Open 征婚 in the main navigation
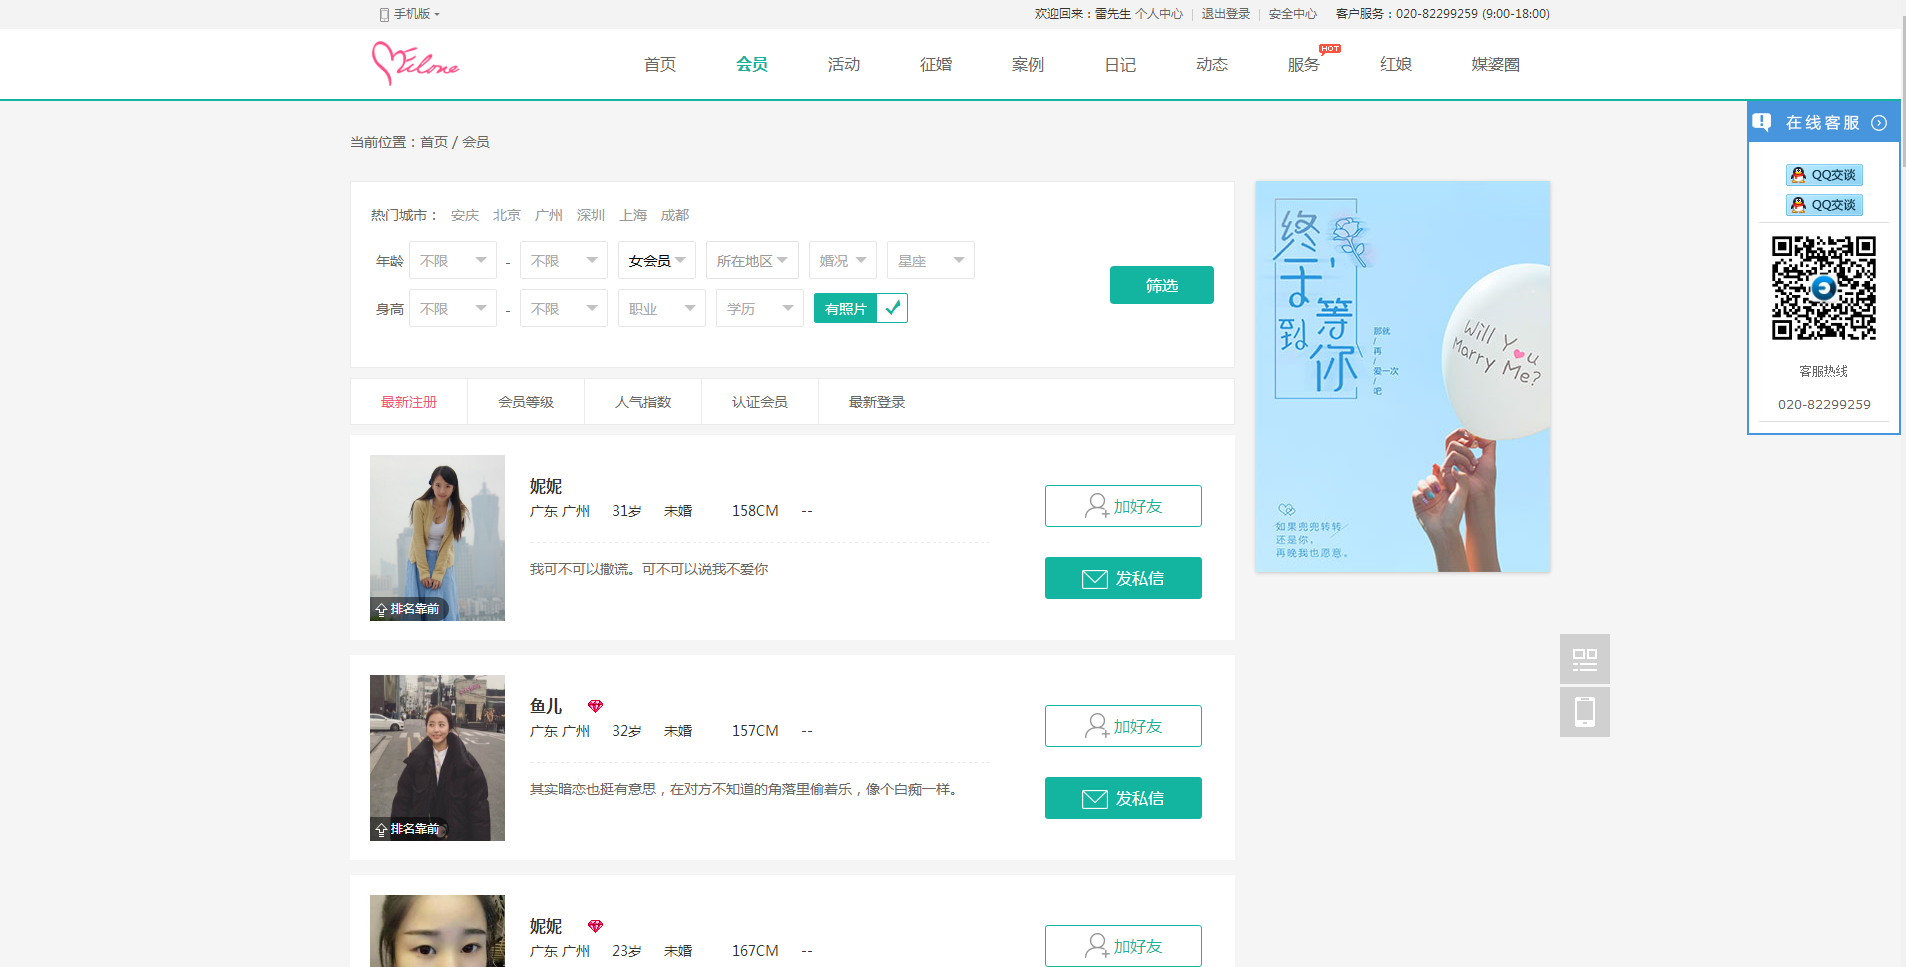Screen dimensions: 1906x967 coord(936,64)
